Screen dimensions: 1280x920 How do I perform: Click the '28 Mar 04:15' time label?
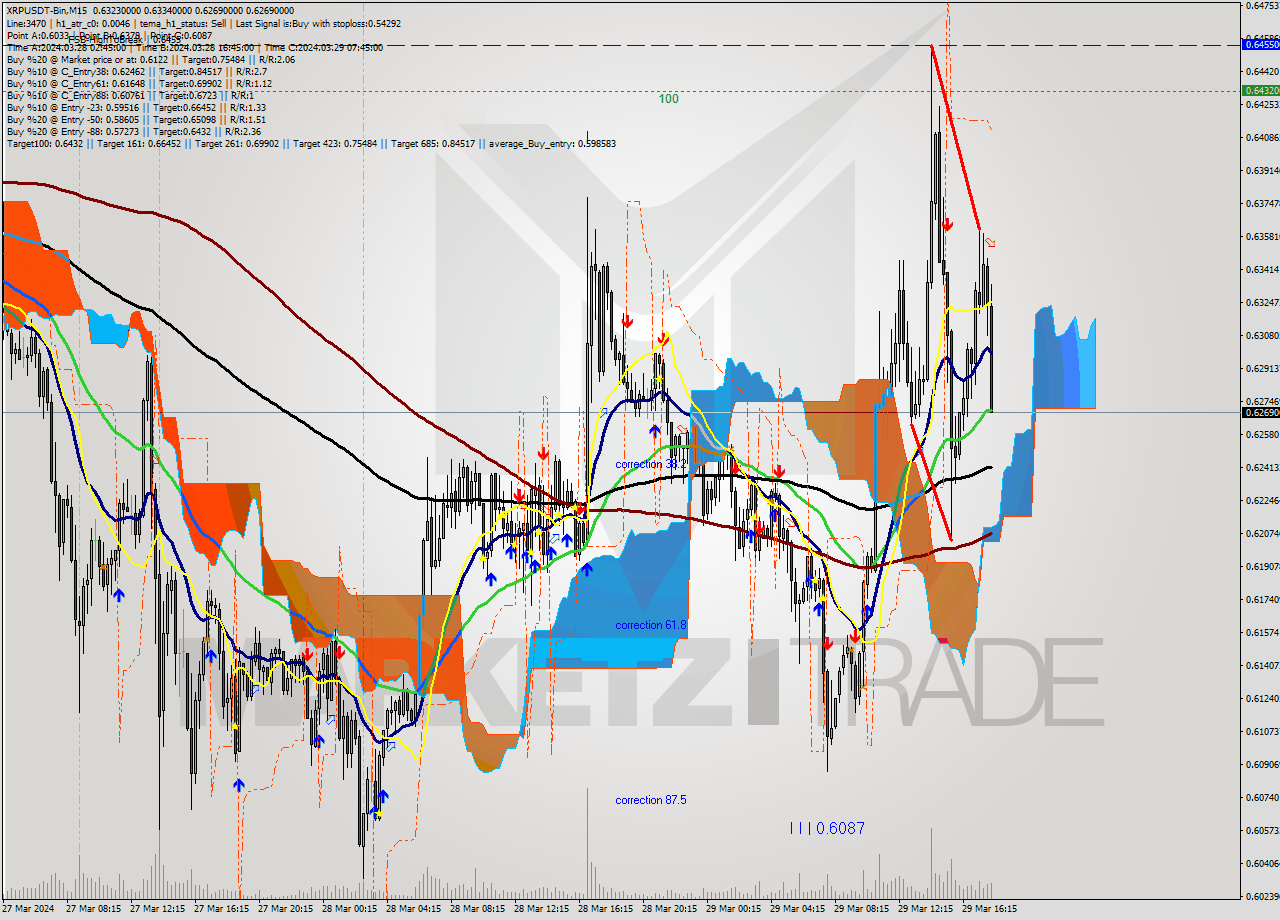coord(413,909)
